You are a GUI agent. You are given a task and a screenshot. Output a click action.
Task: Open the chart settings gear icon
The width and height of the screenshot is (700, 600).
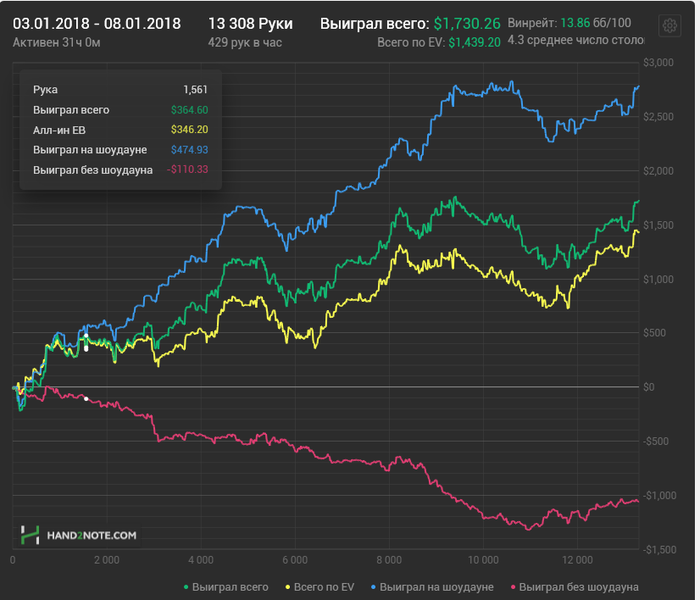669,25
